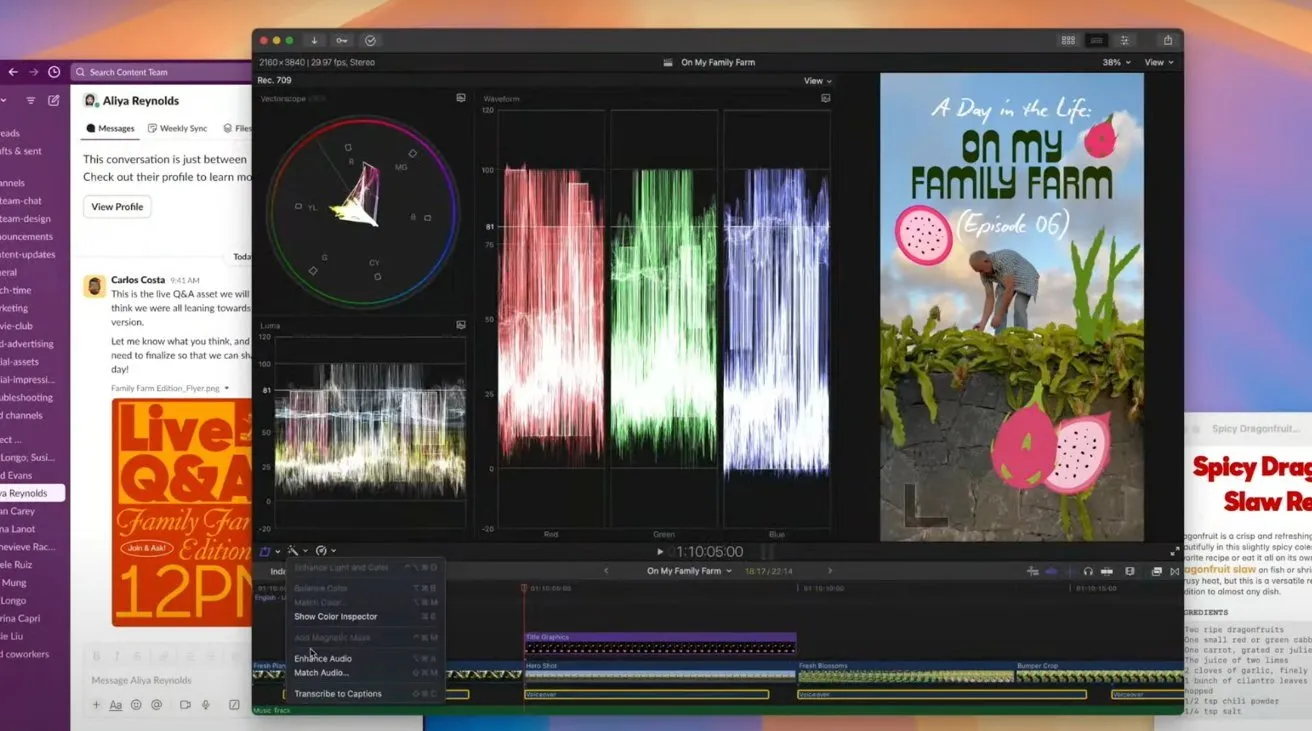Click the Waveform scope settings icon
Screen dimensions: 1312x731
(x=826, y=98)
